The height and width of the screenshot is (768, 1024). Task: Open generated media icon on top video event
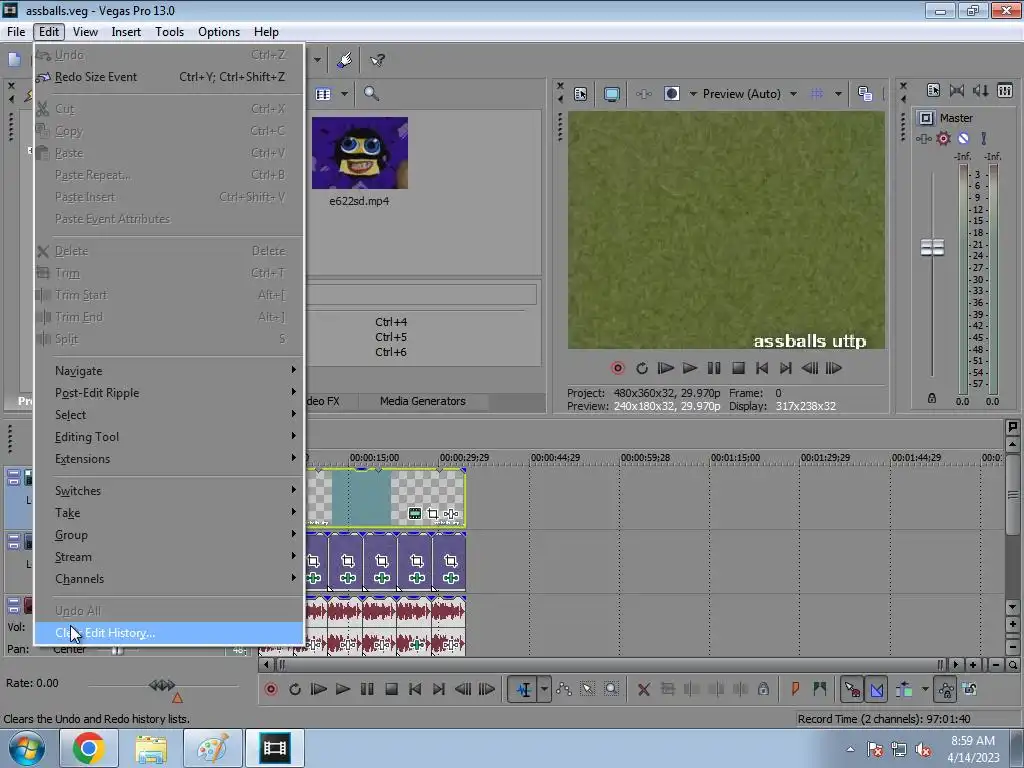(x=415, y=514)
